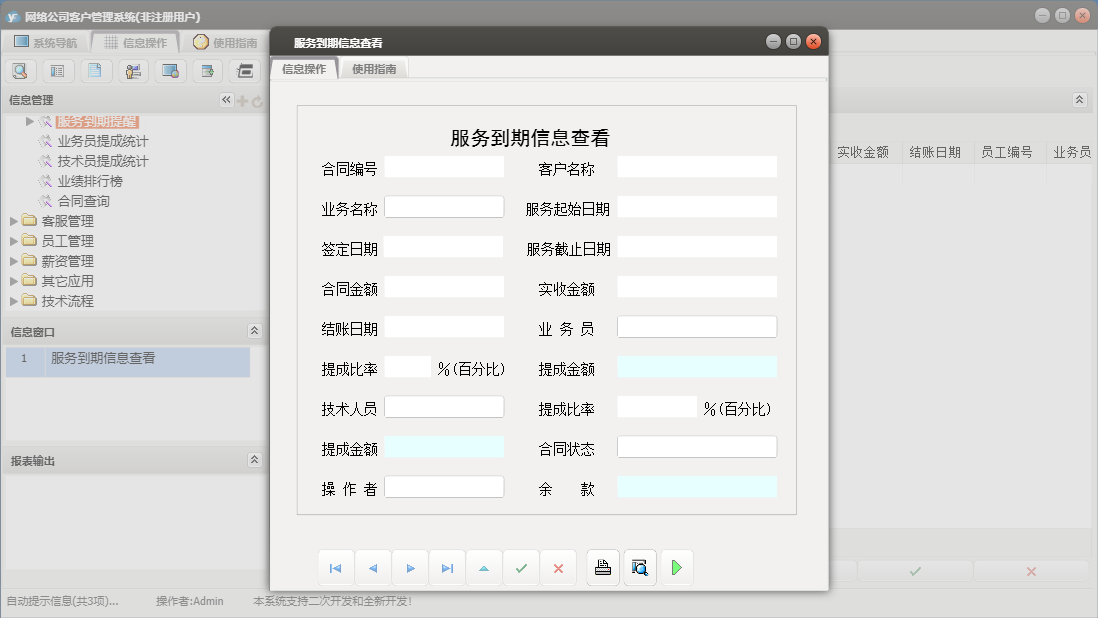
Task: Open print preview with the magnifier icon
Action: point(640,568)
